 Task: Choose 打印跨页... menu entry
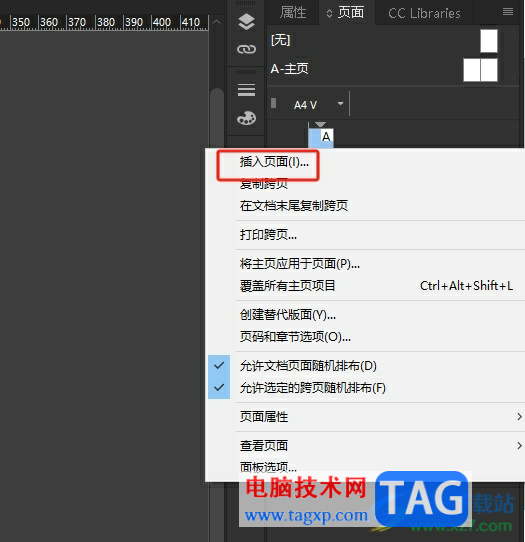365,235
